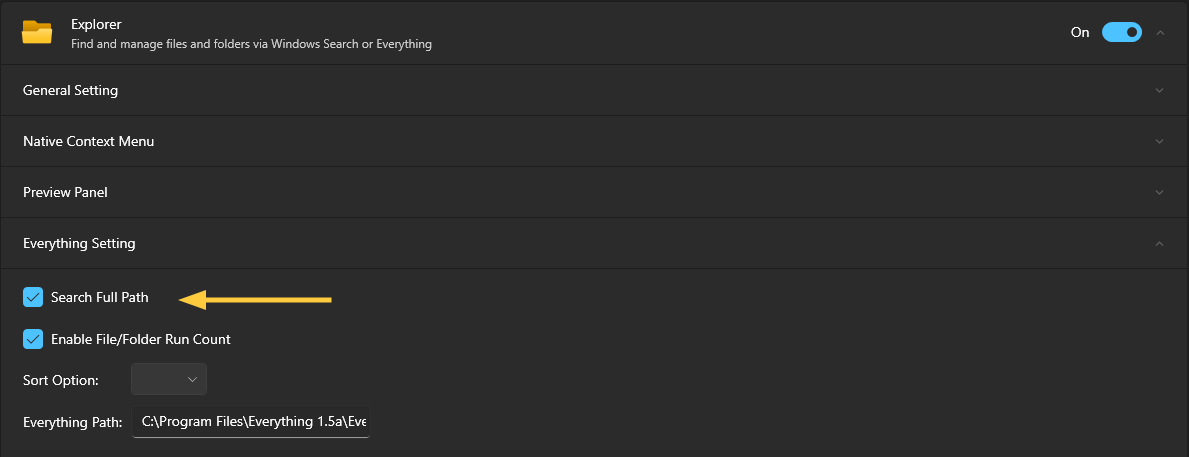This screenshot has height=457, width=1189.
Task: Click the Explorer plugin title text
Action: [x=95, y=23]
